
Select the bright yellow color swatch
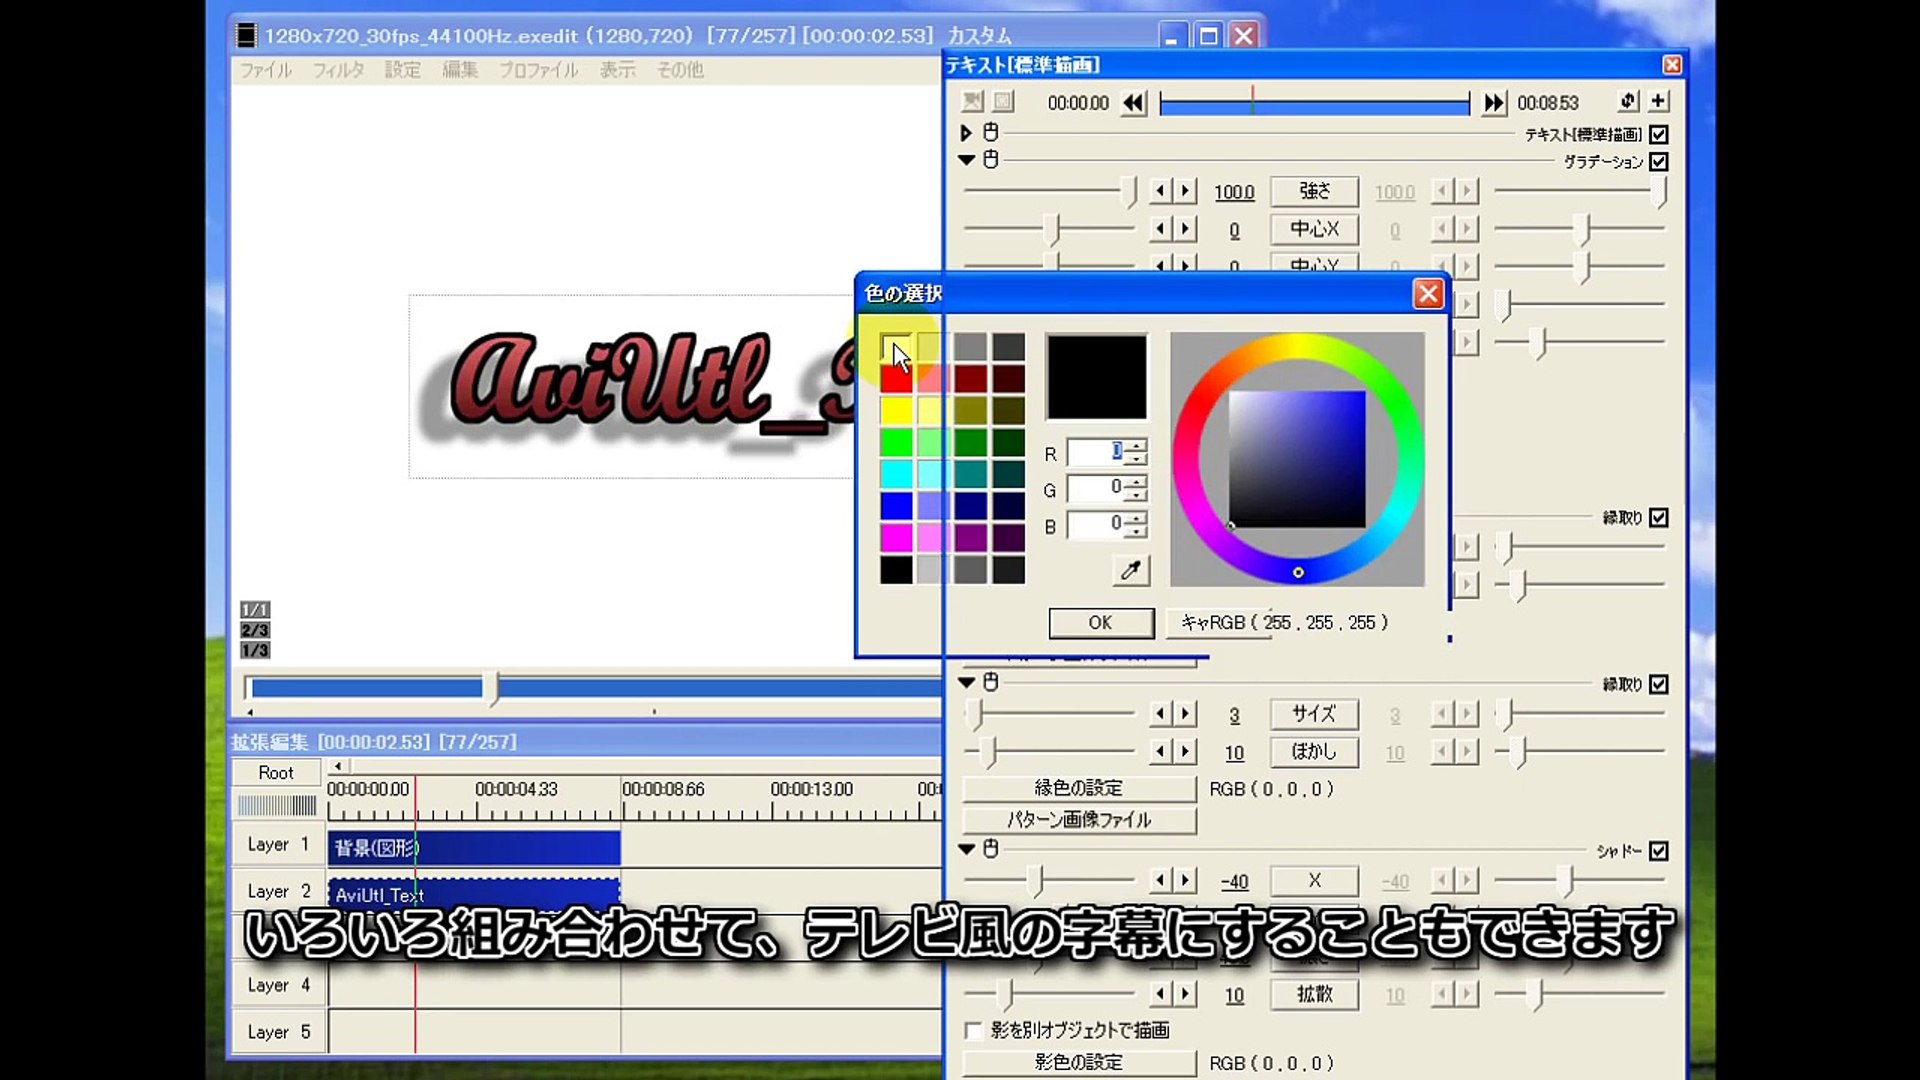point(896,410)
